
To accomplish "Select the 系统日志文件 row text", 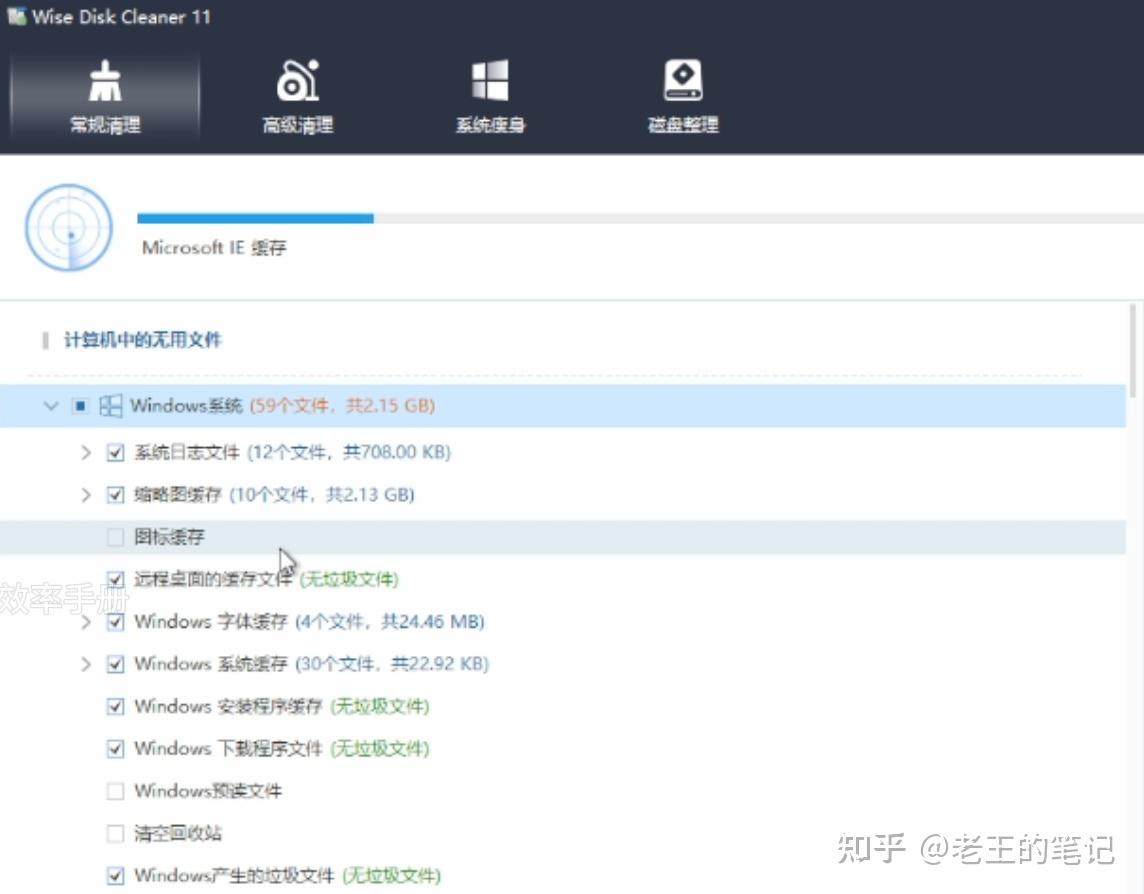I will [293, 452].
